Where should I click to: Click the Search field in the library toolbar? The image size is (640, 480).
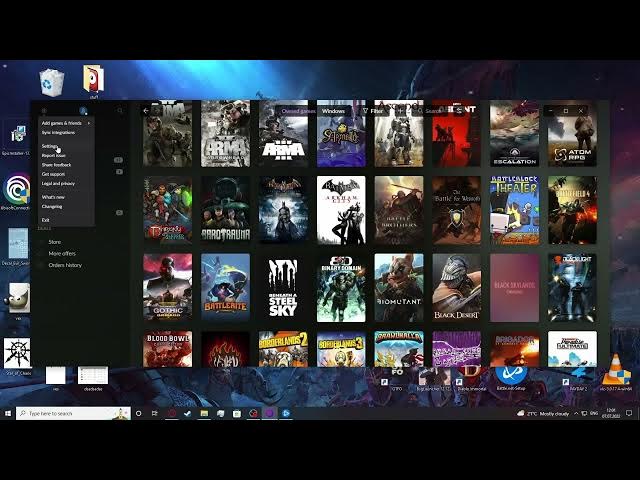tap(429, 111)
